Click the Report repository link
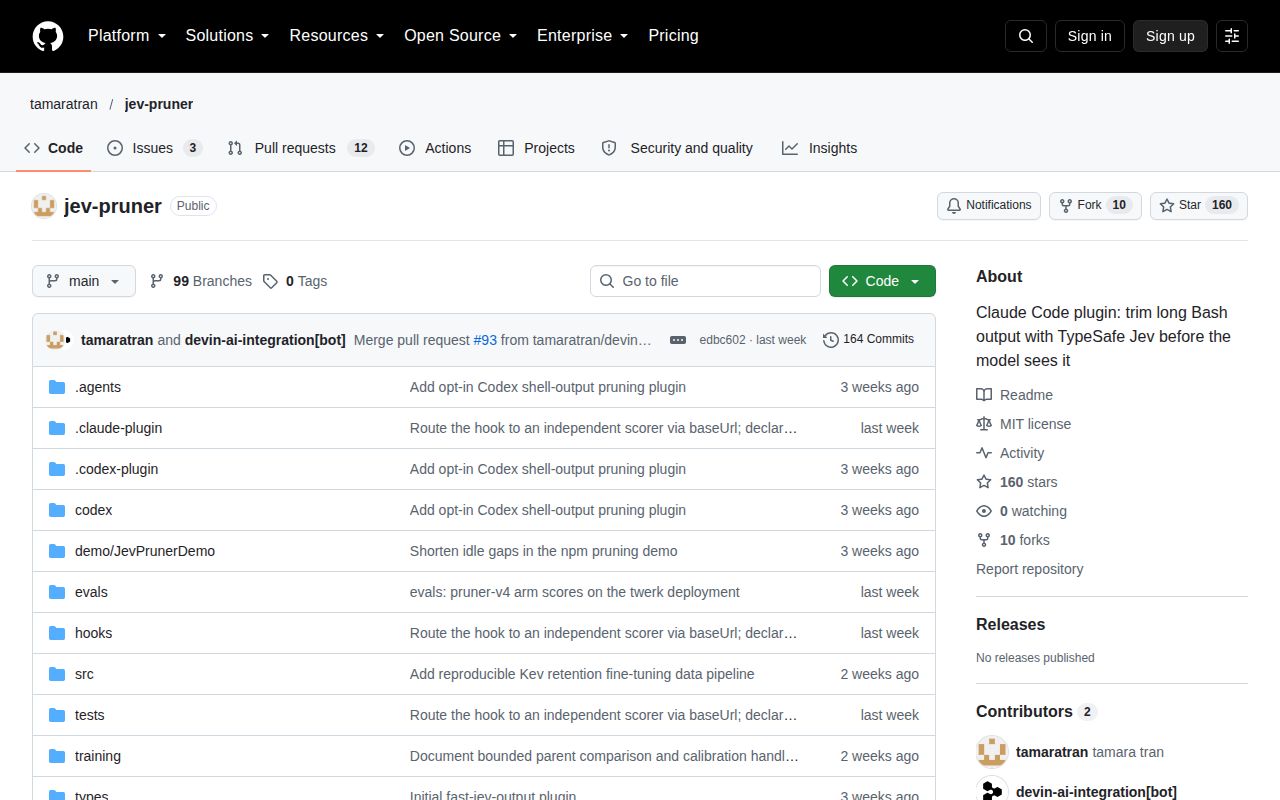The height and width of the screenshot is (800, 1280). click(1030, 569)
